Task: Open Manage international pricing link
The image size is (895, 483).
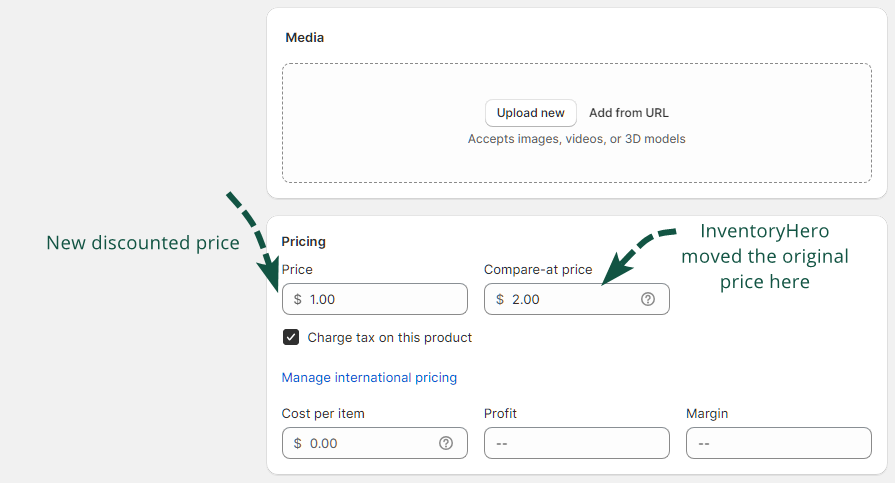Action: pos(369,377)
